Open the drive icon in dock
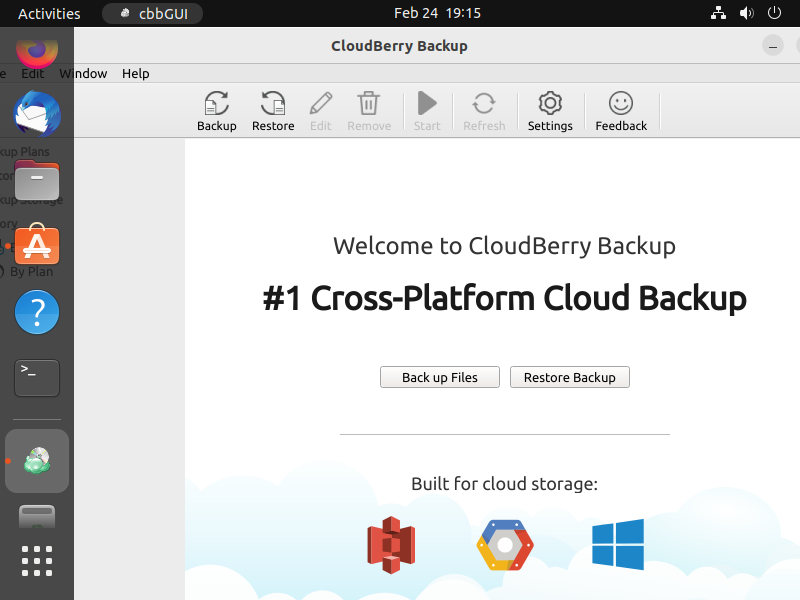Screen dimensions: 800x600 pos(37,516)
